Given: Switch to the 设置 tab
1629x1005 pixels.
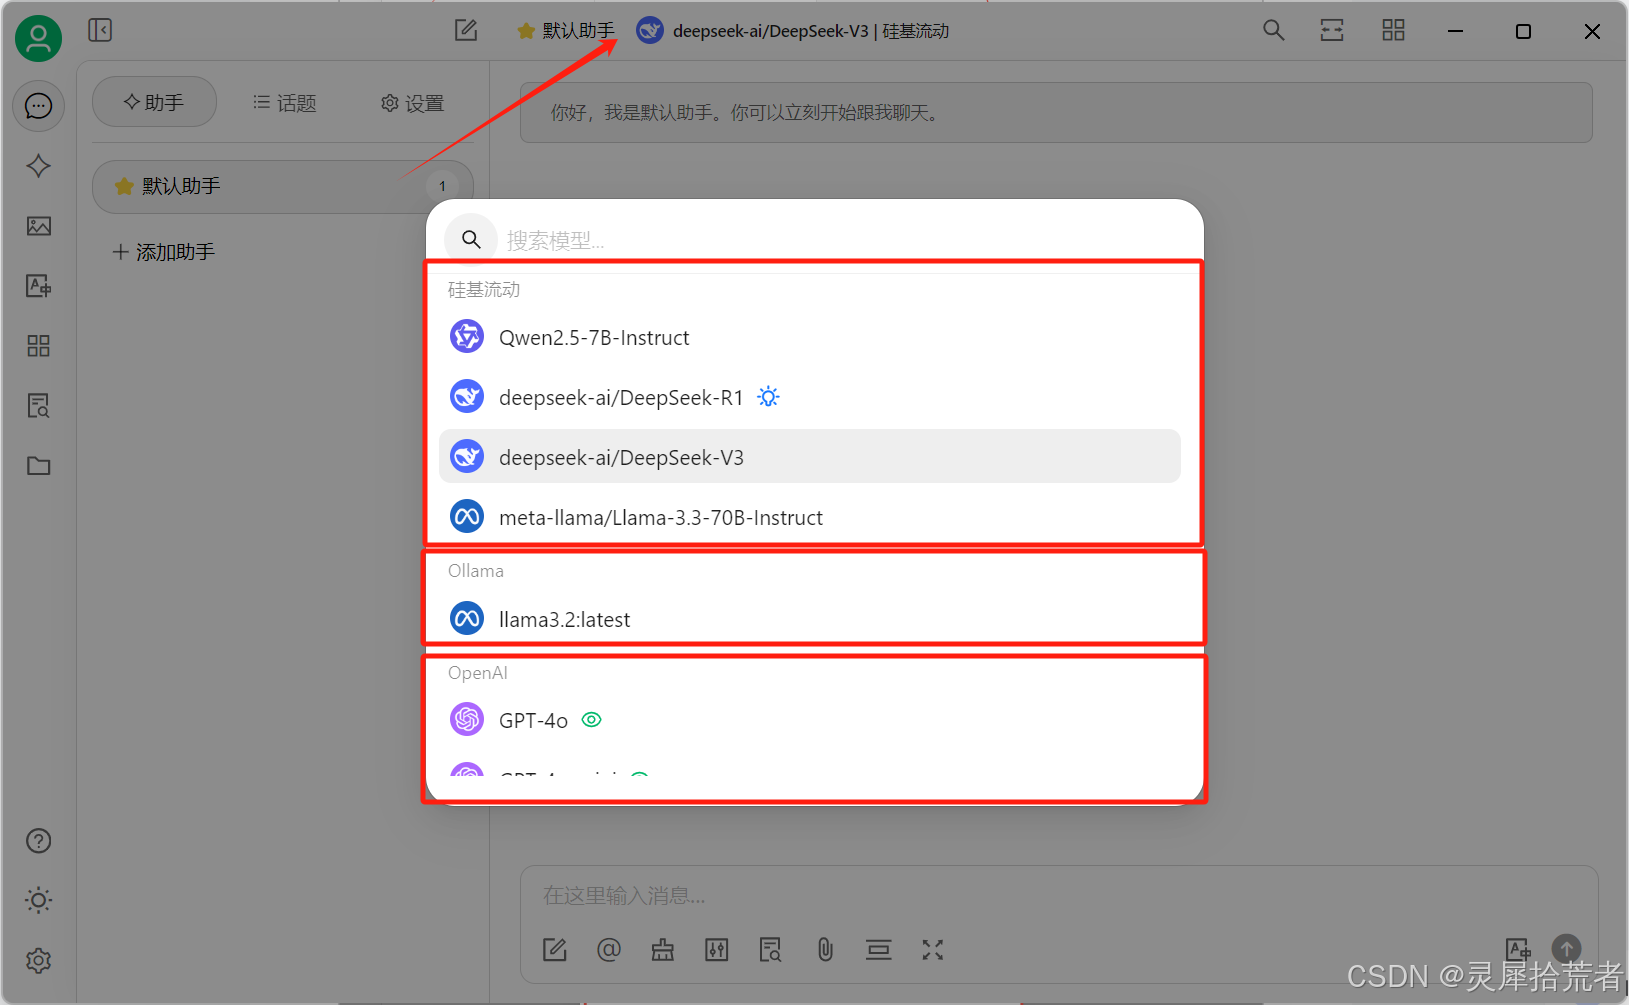Looking at the screenshot, I should coord(412,102).
